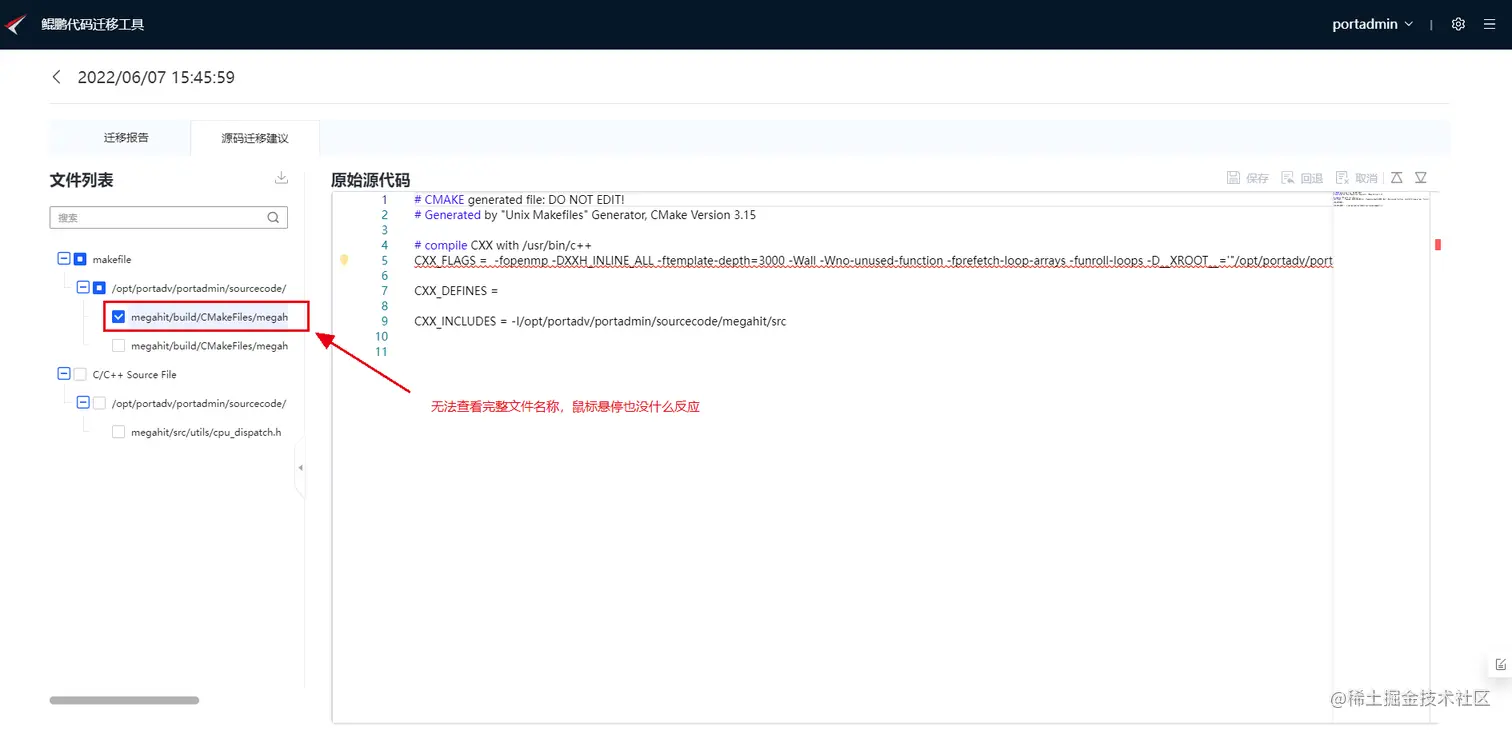Open the portadmin user dropdown
This screenshot has height=730, width=1512.
coord(1372,24)
